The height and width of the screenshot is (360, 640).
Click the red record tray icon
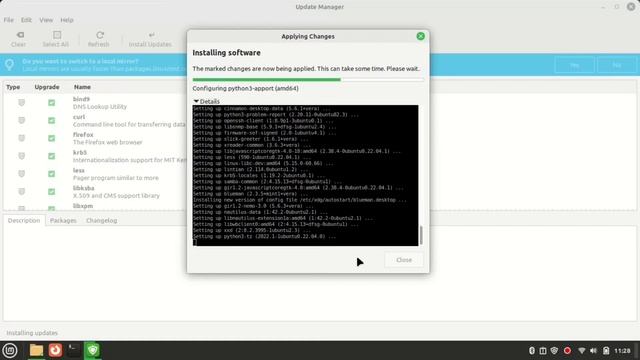click(567, 351)
